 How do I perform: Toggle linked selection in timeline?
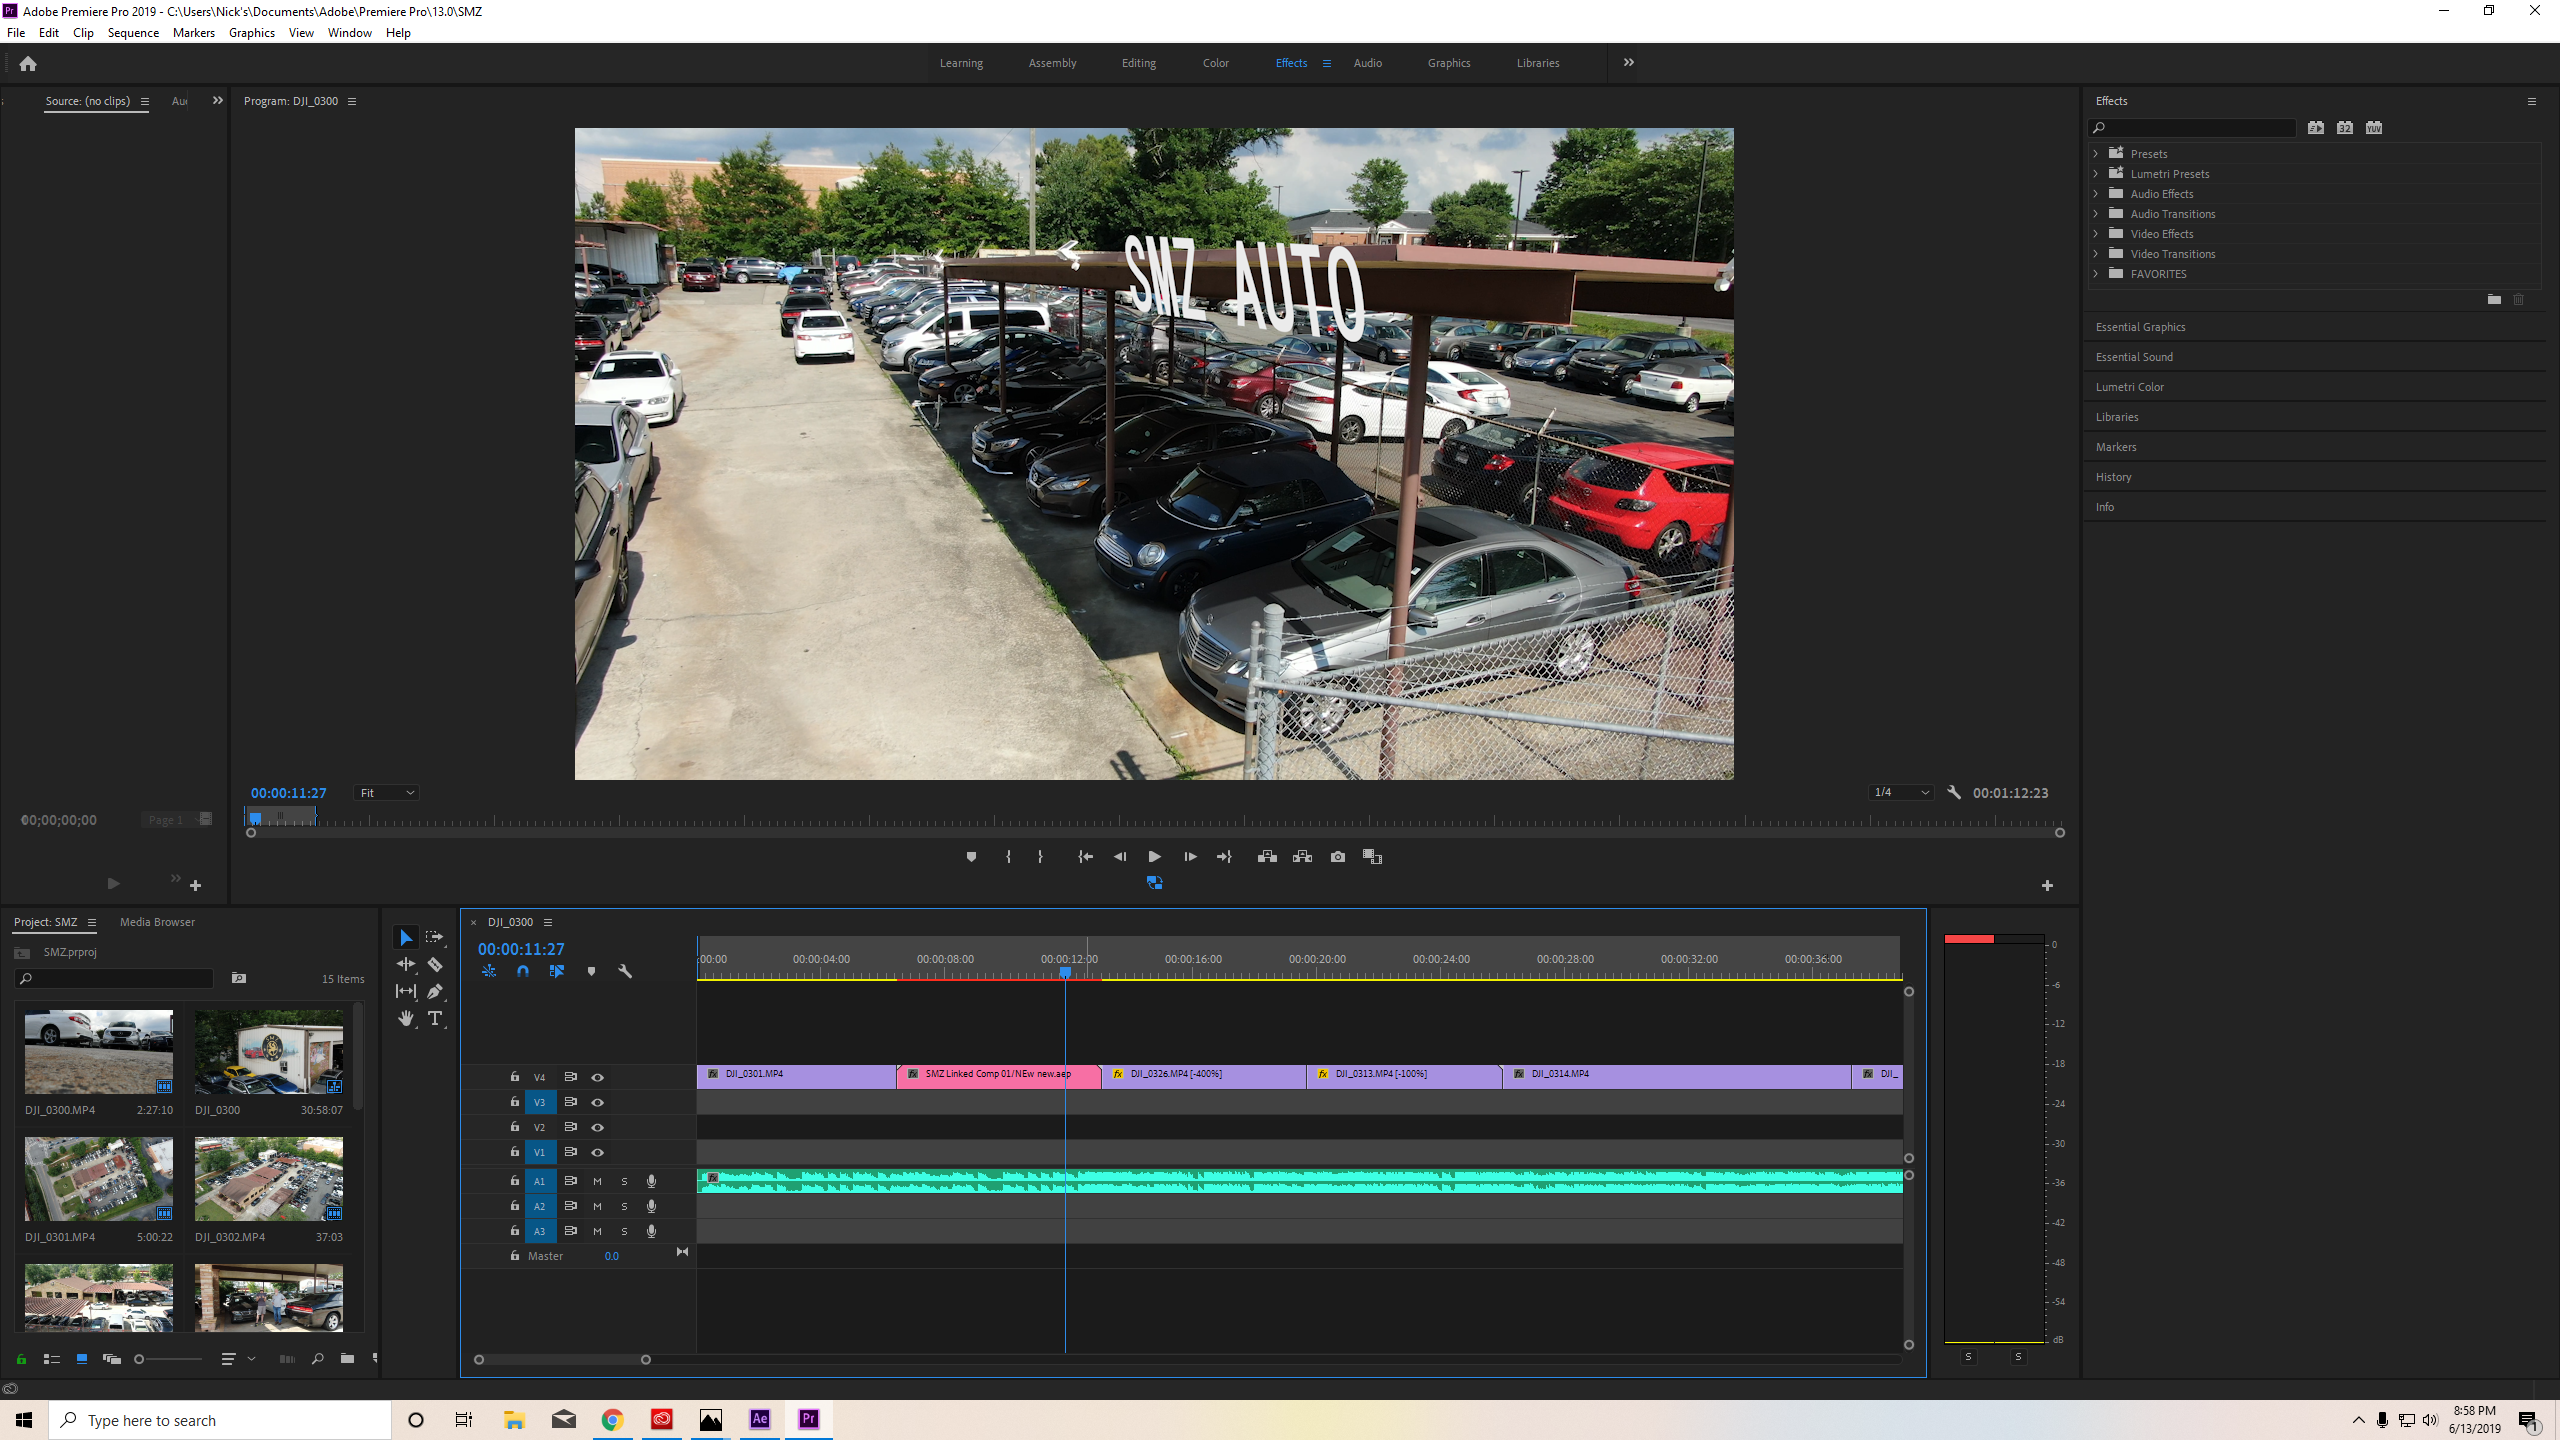tap(557, 971)
